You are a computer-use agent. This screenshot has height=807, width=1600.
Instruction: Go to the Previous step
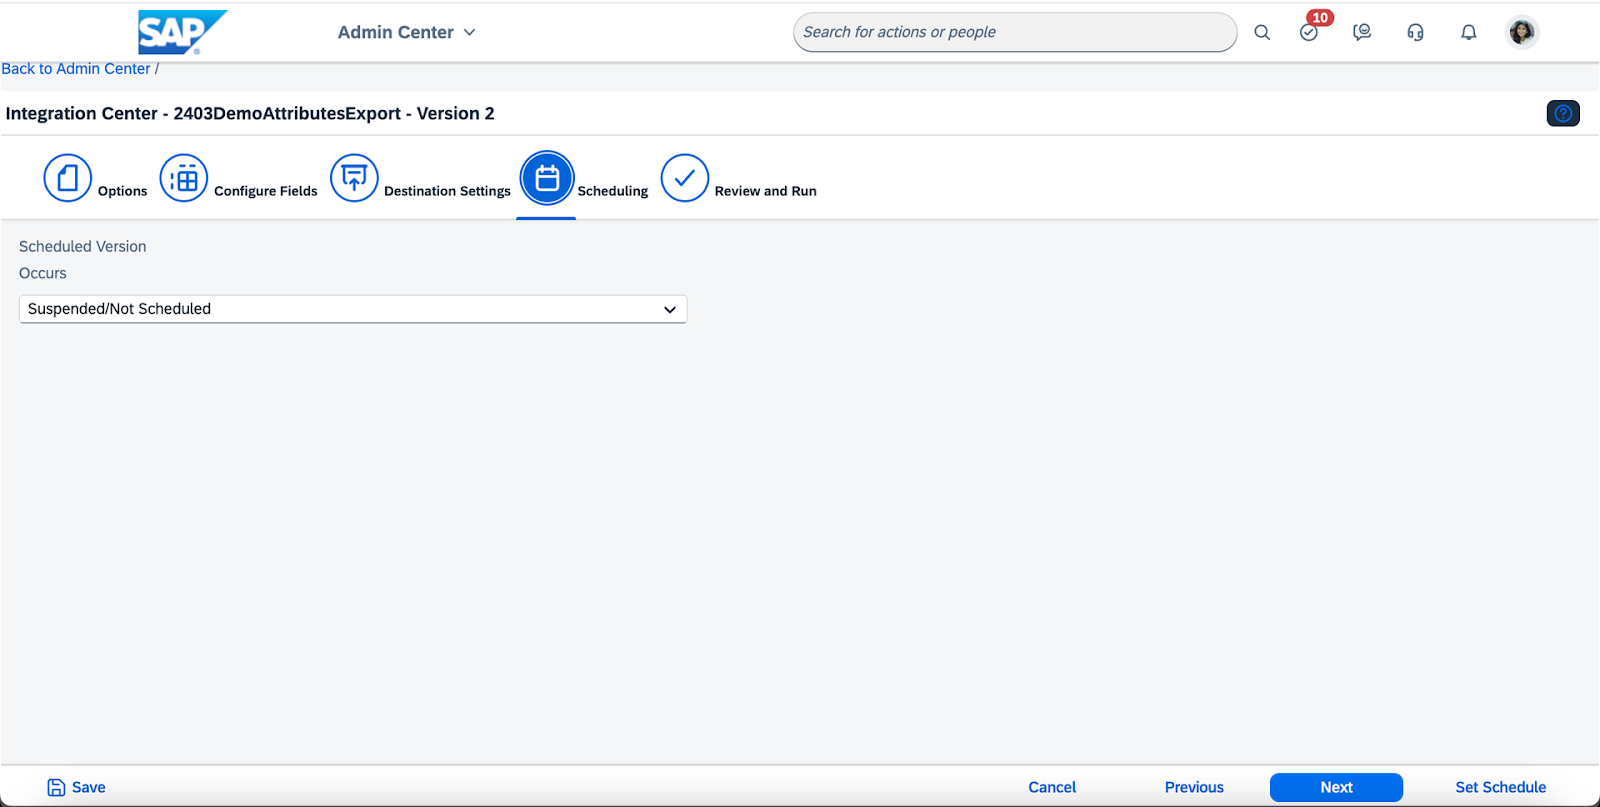click(1194, 788)
